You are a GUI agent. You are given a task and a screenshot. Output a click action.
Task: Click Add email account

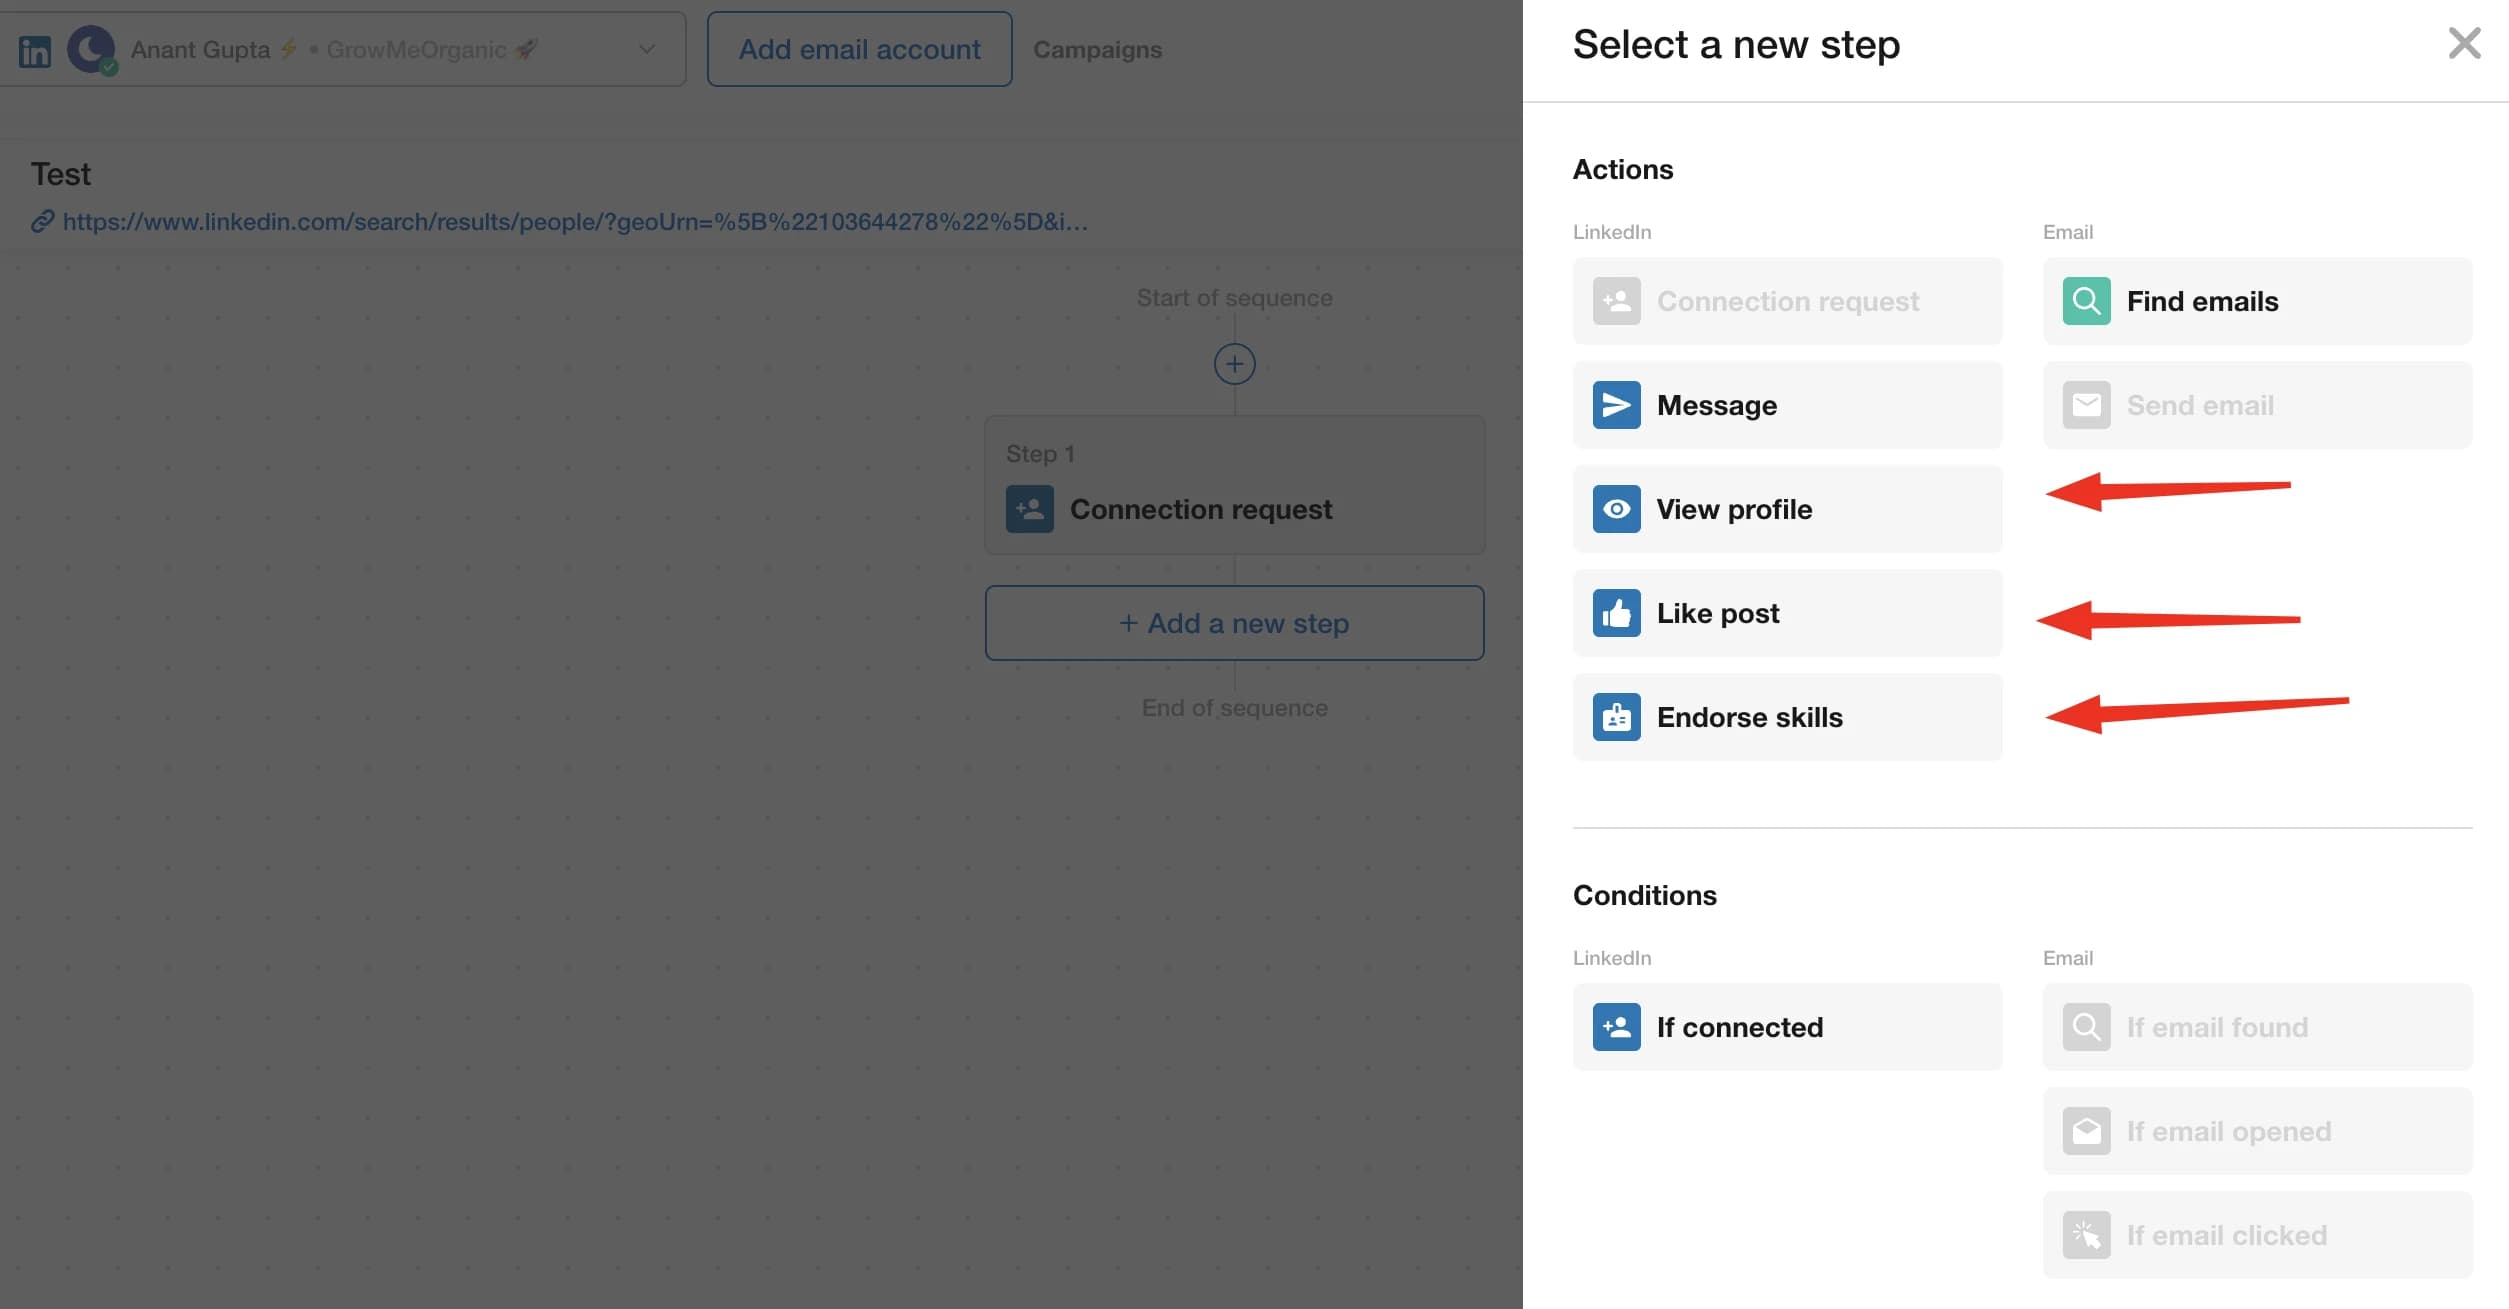[x=859, y=48]
